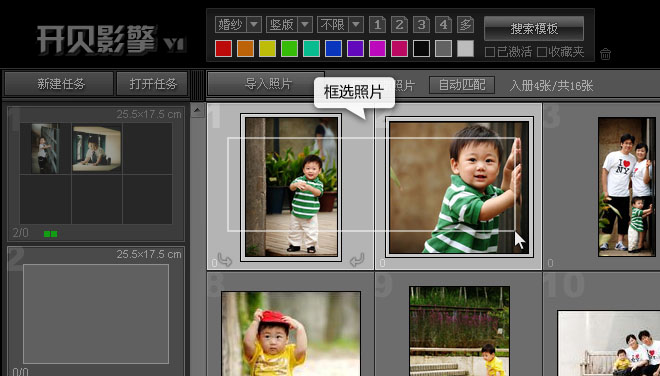Screen dimensions: 660x376
Task: Click the trash bin icon
Action: (605, 54)
